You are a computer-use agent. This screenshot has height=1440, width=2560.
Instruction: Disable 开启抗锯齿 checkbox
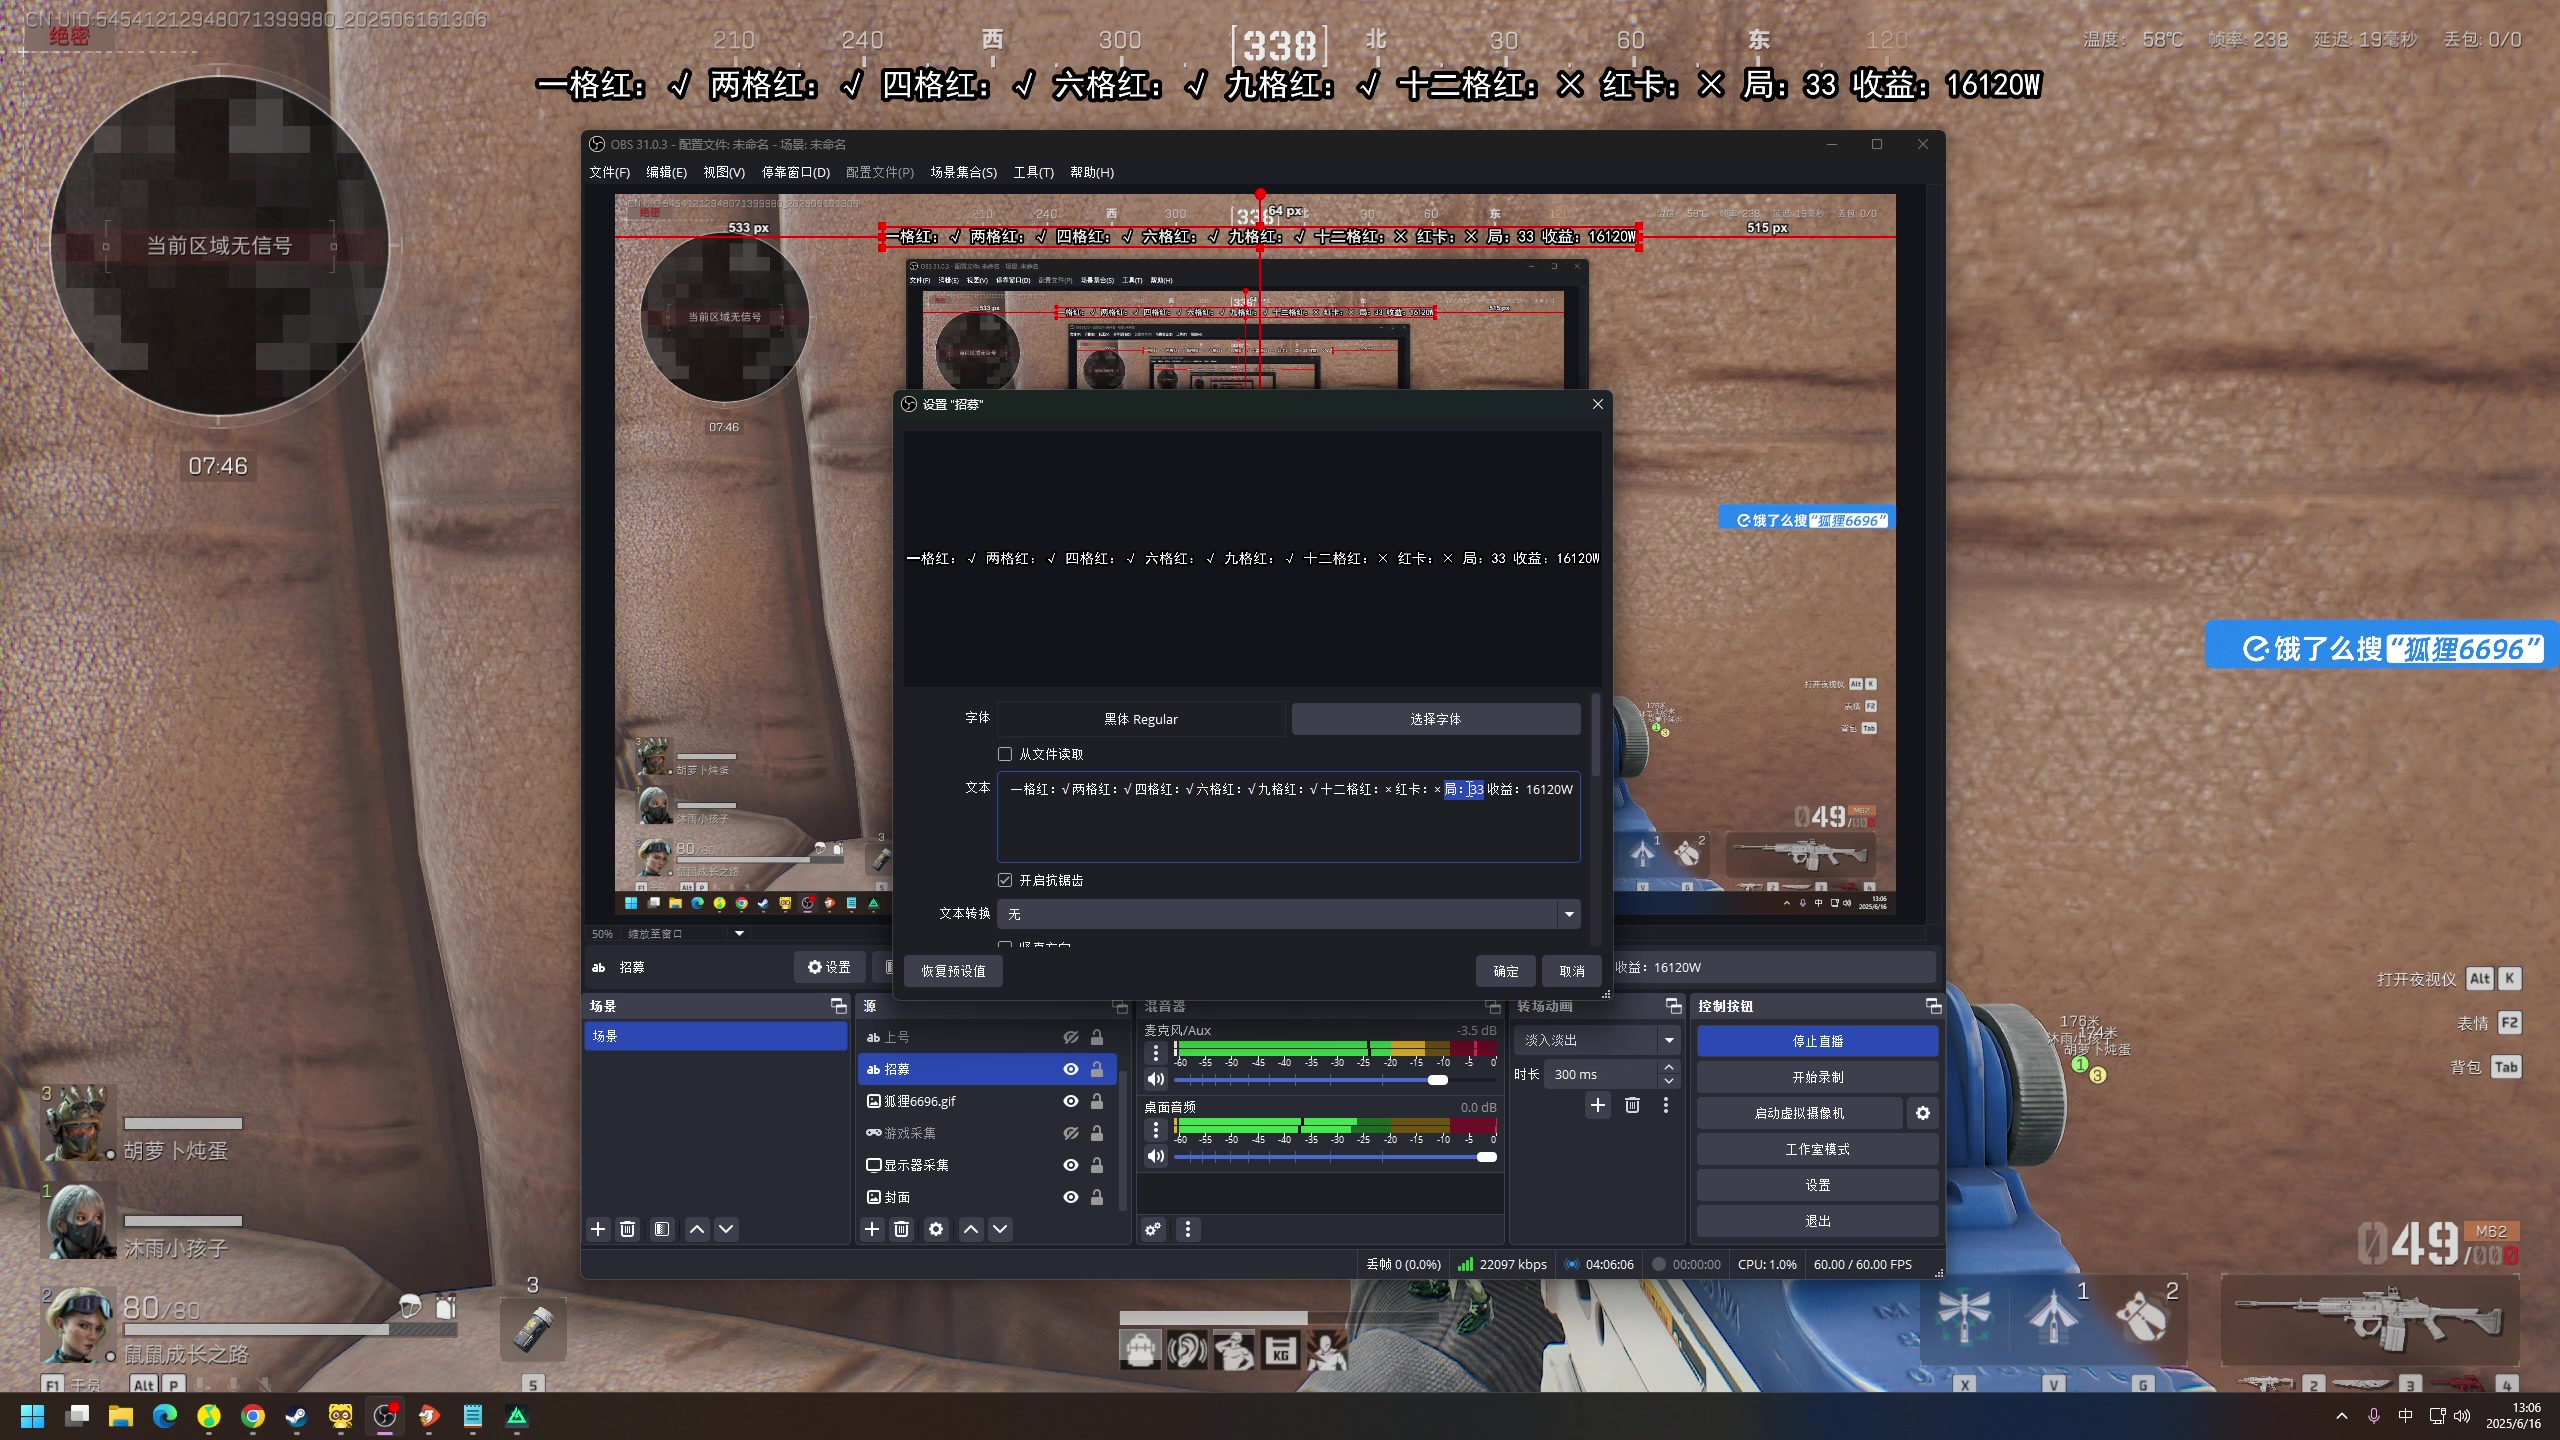[1005, 880]
